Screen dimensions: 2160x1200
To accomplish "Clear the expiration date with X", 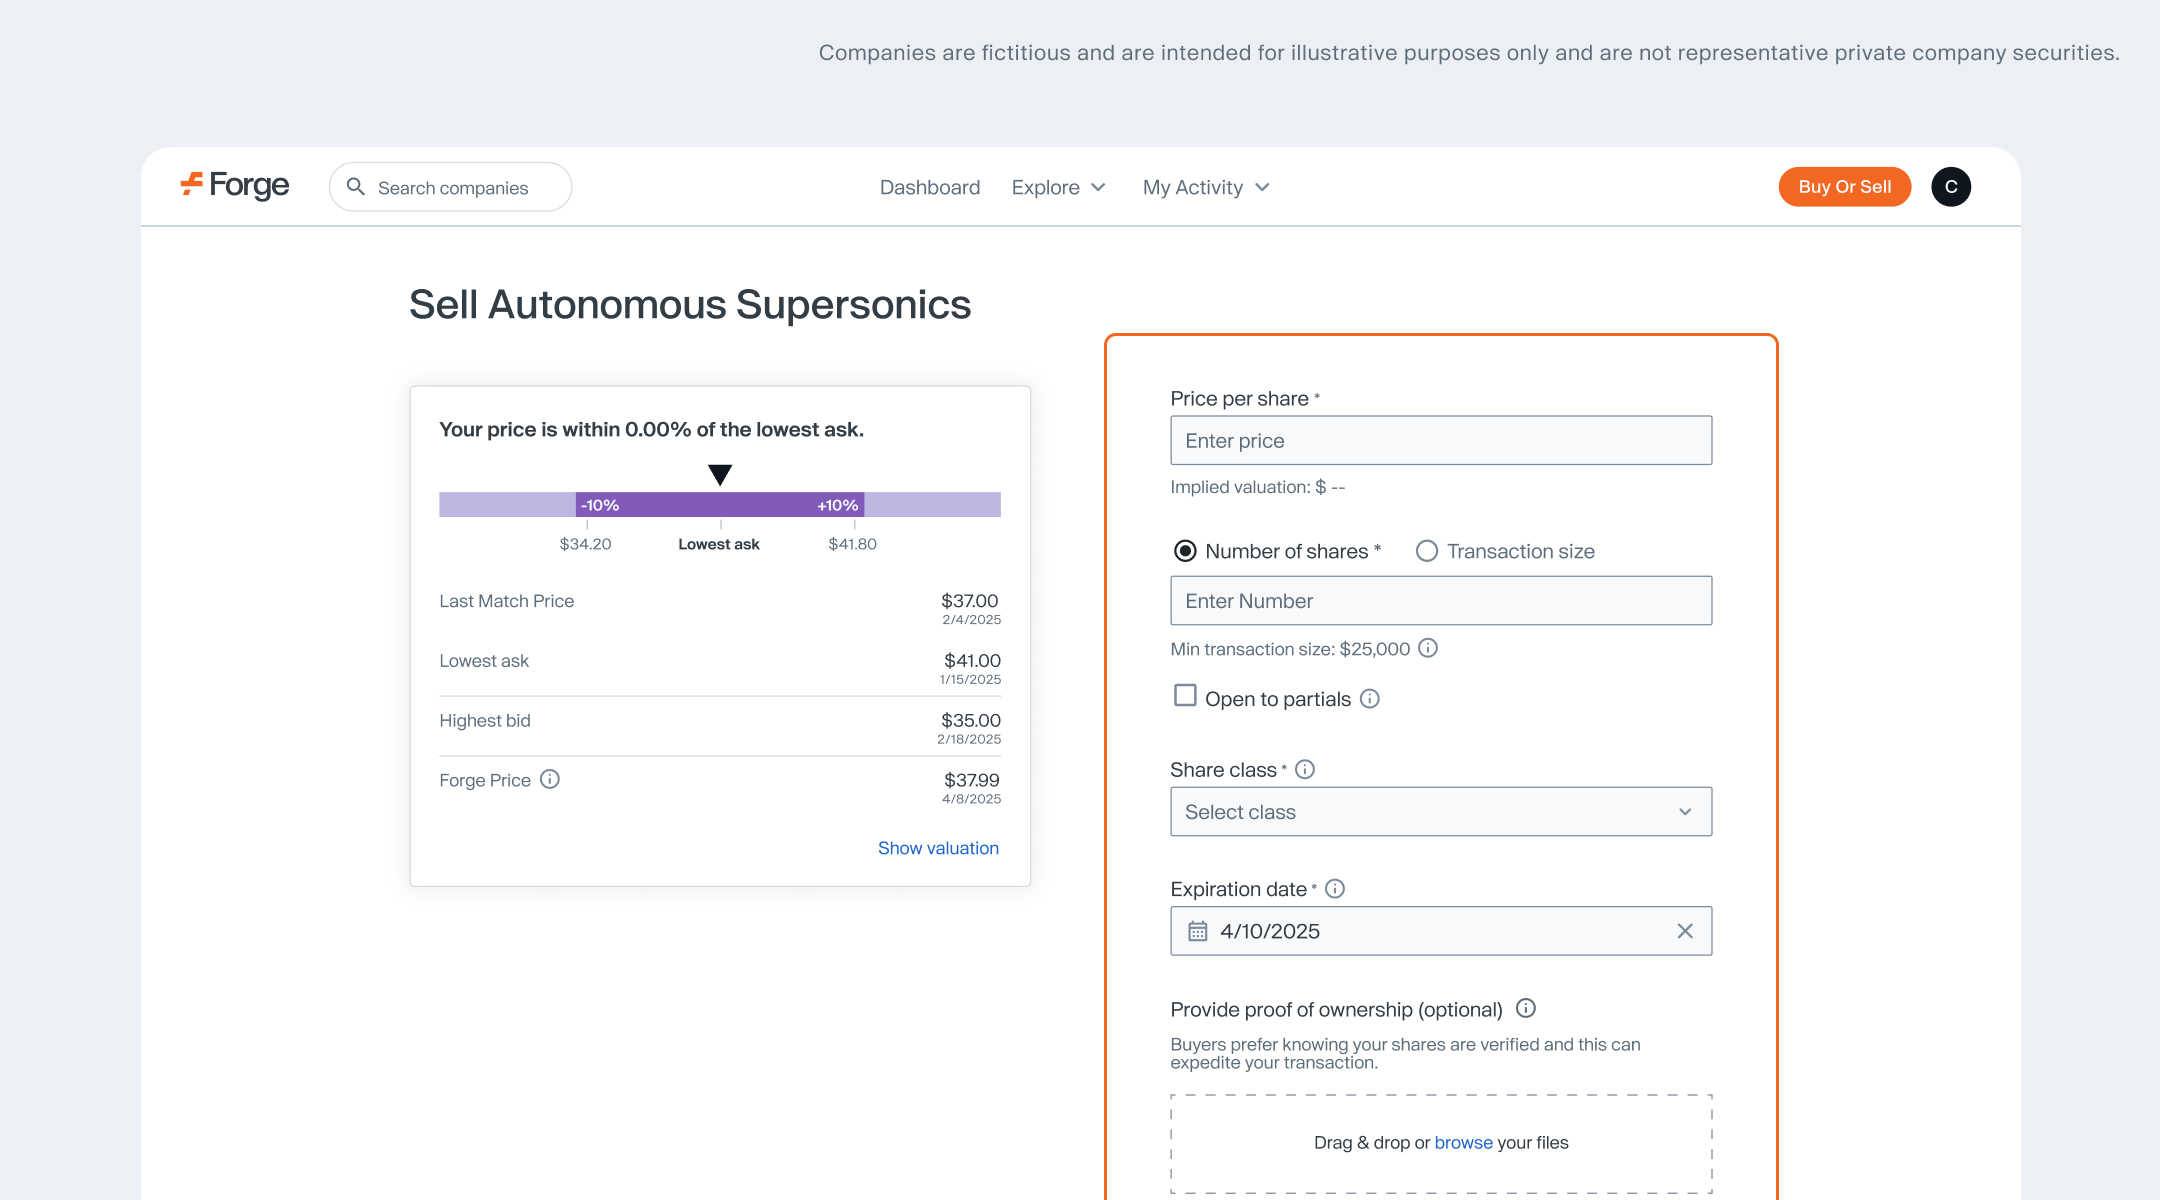I will click(1685, 931).
